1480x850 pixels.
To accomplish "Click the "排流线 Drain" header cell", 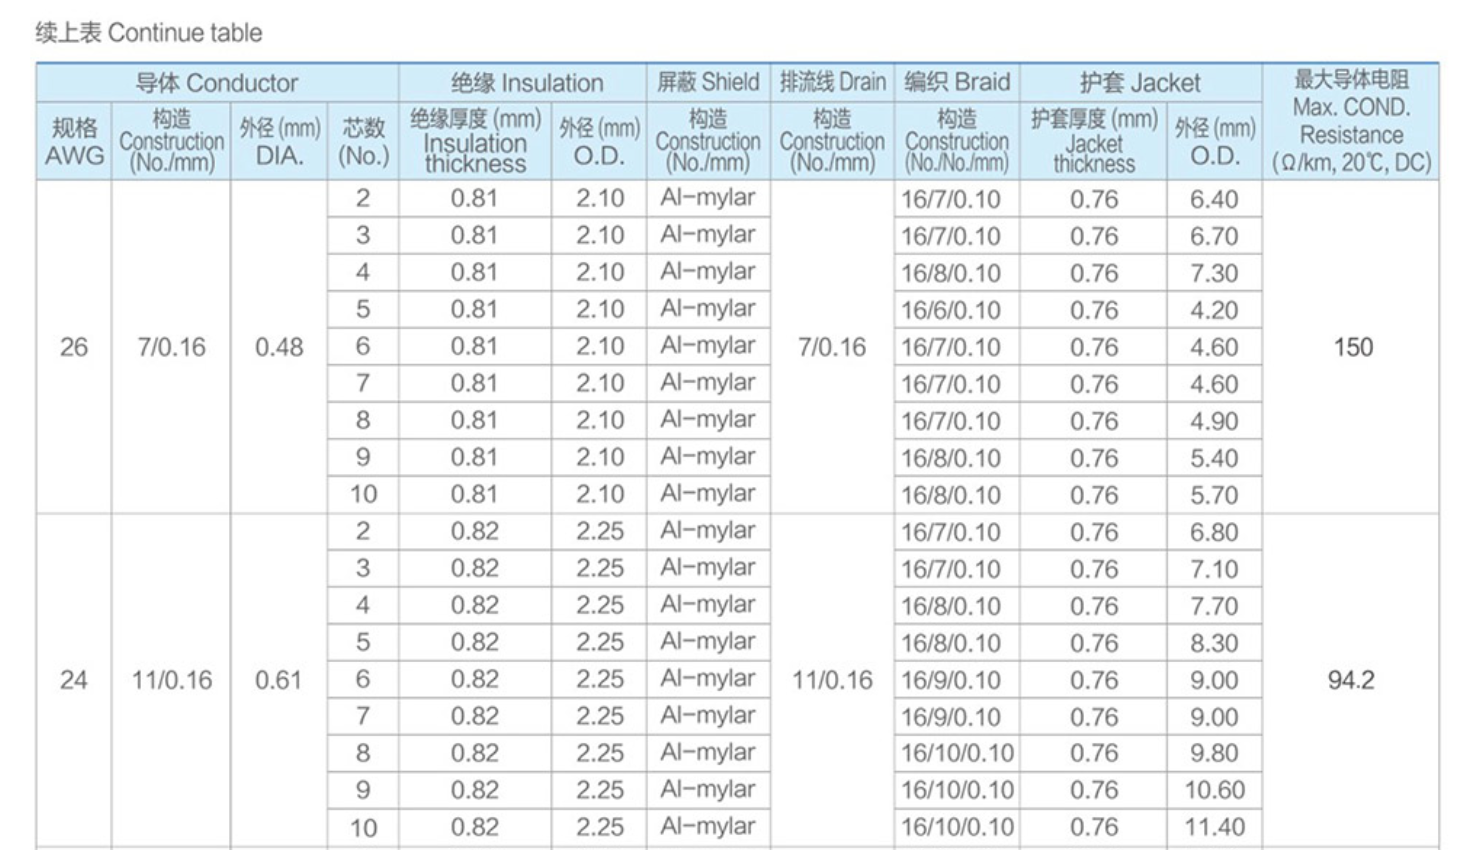I will [832, 82].
